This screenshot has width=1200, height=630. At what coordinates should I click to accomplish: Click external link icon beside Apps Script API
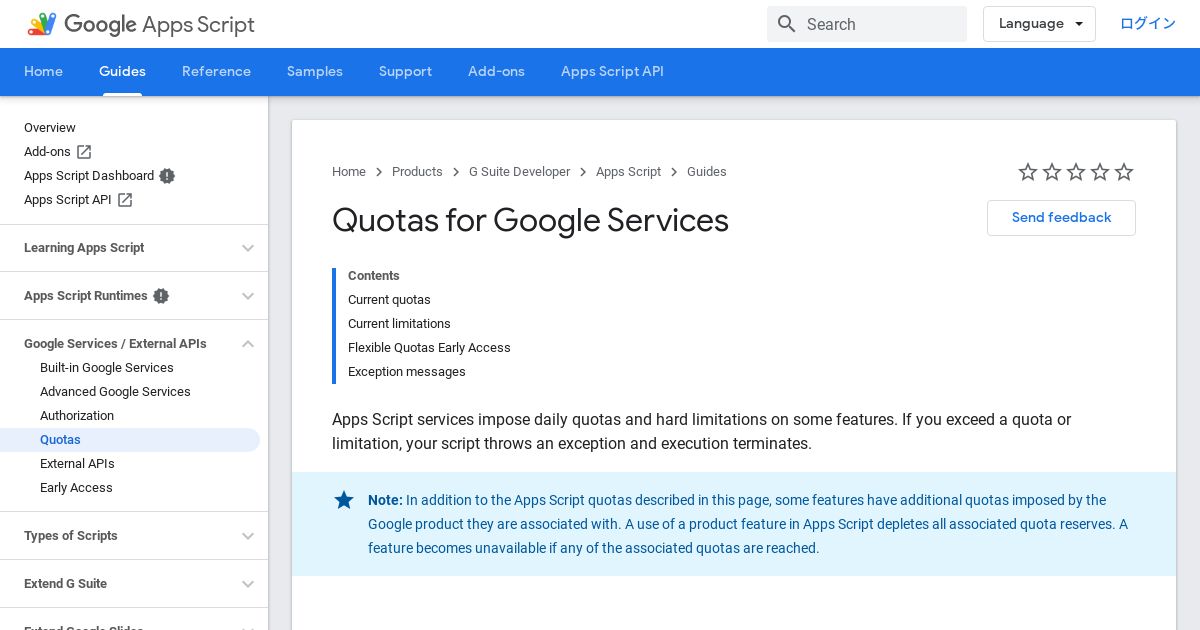125,200
